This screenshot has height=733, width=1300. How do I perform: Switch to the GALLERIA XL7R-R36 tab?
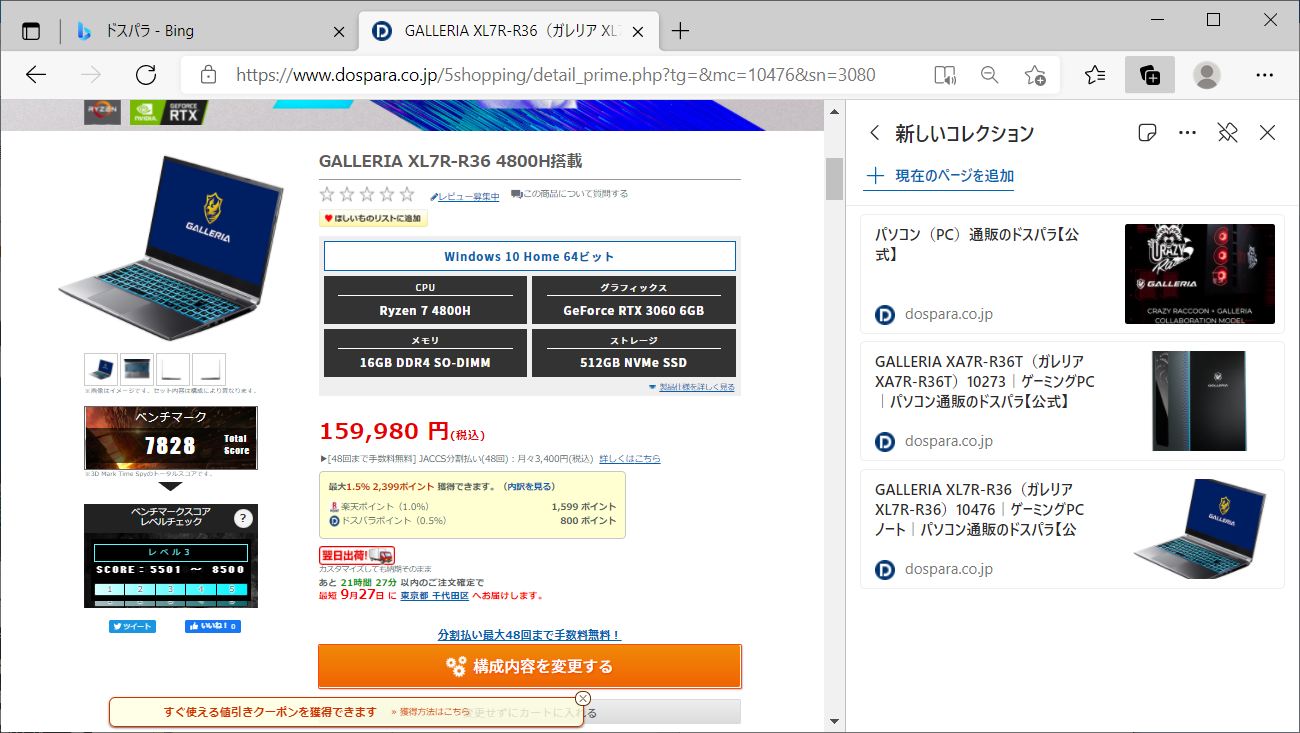510,31
